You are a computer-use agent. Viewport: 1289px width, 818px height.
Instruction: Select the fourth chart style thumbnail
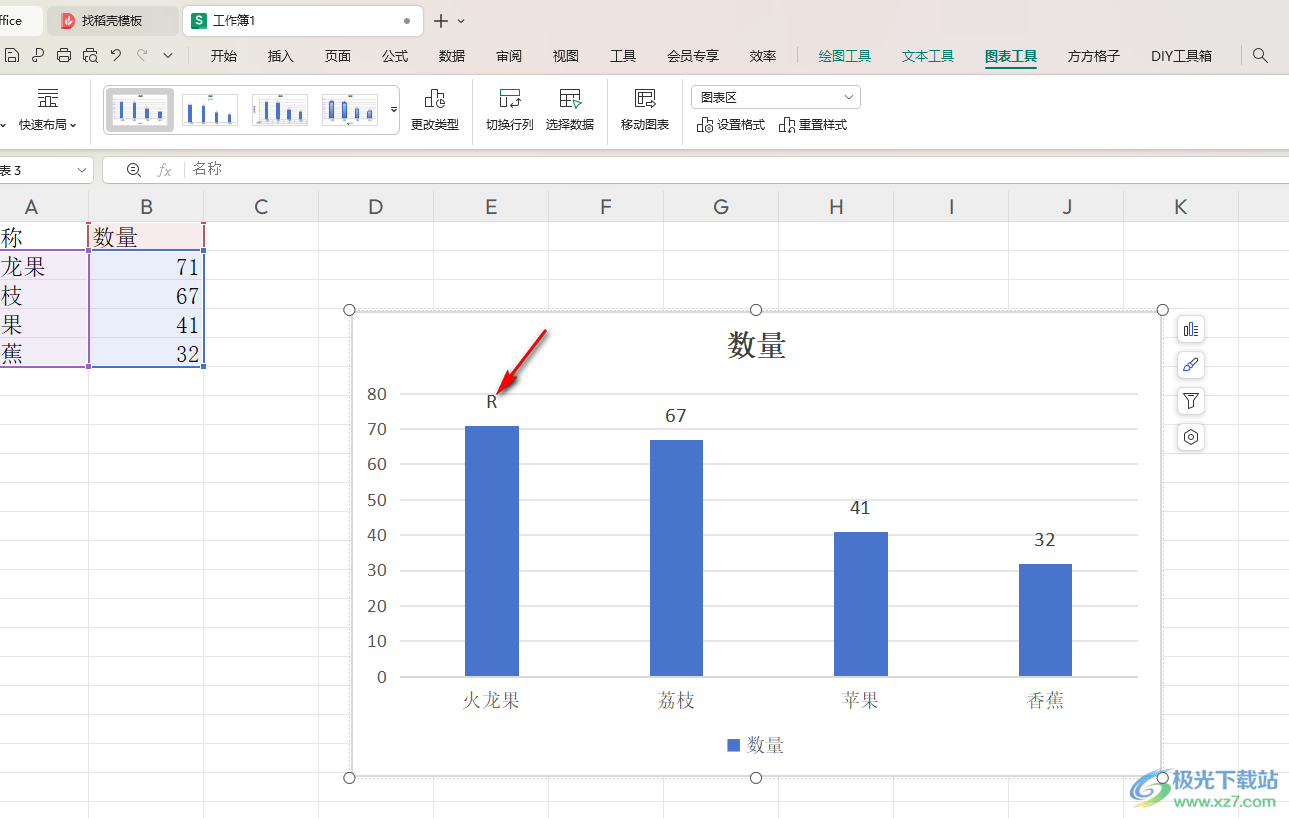pyautogui.click(x=350, y=109)
